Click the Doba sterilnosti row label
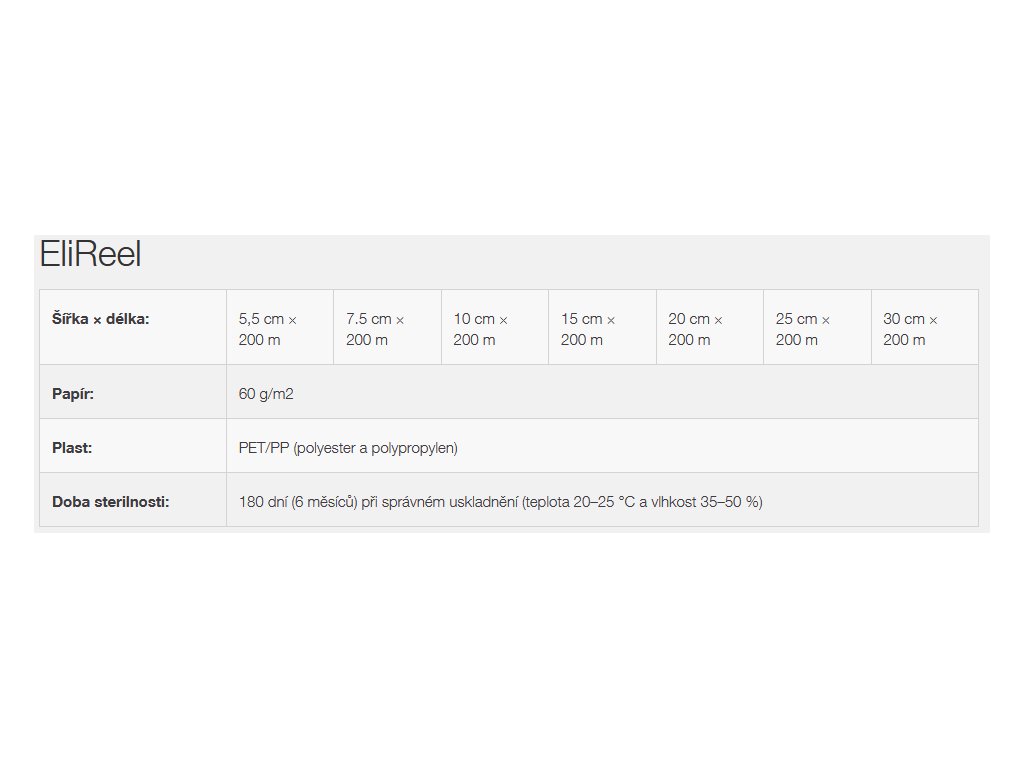Screen dimensions: 1024x768 coord(110,502)
